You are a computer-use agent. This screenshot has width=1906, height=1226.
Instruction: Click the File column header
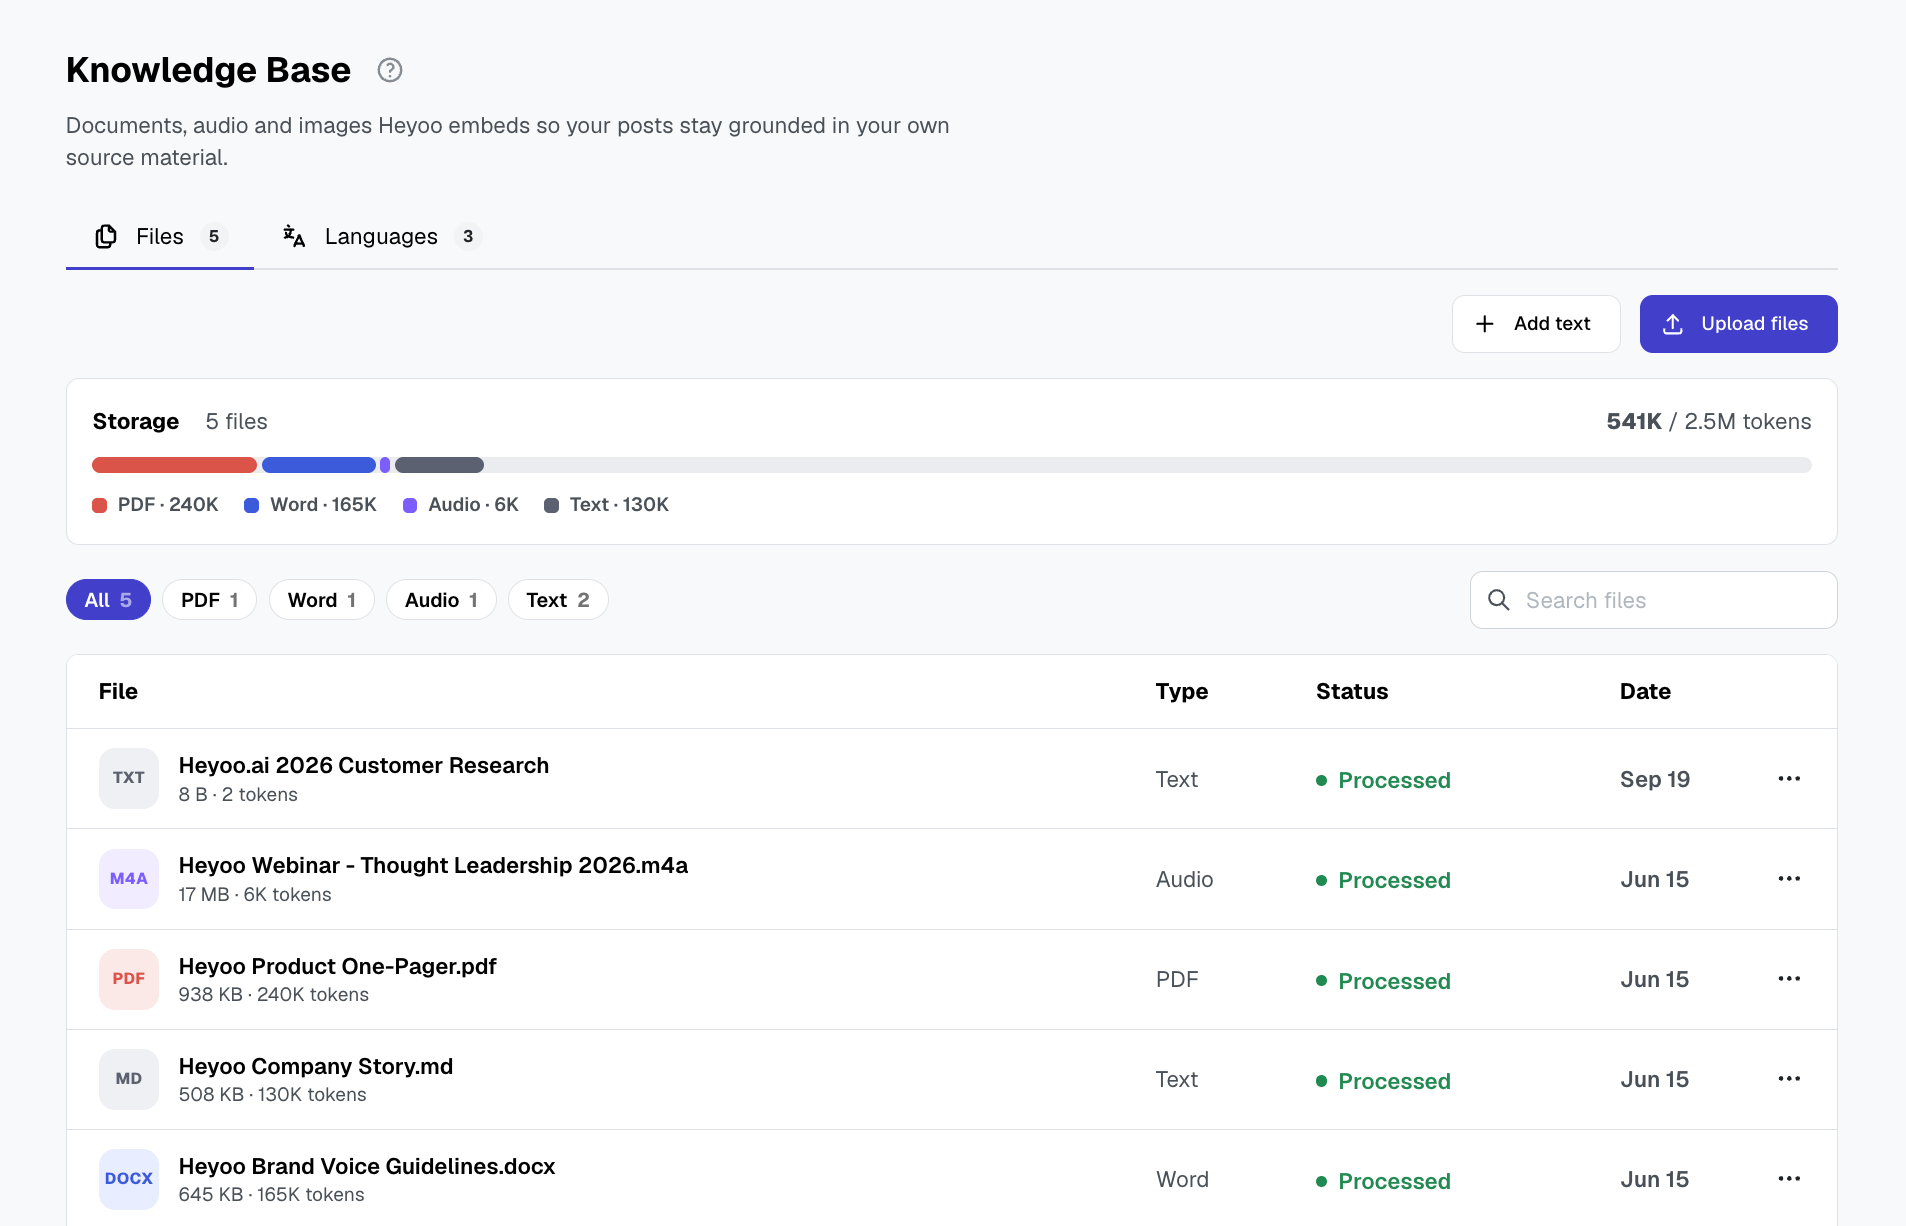tap(118, 691)
